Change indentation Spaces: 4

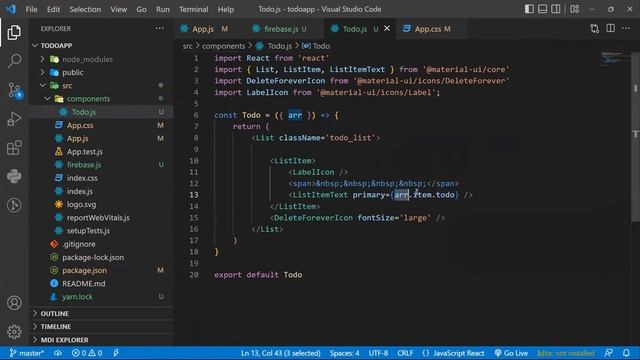tap(344, 353)
